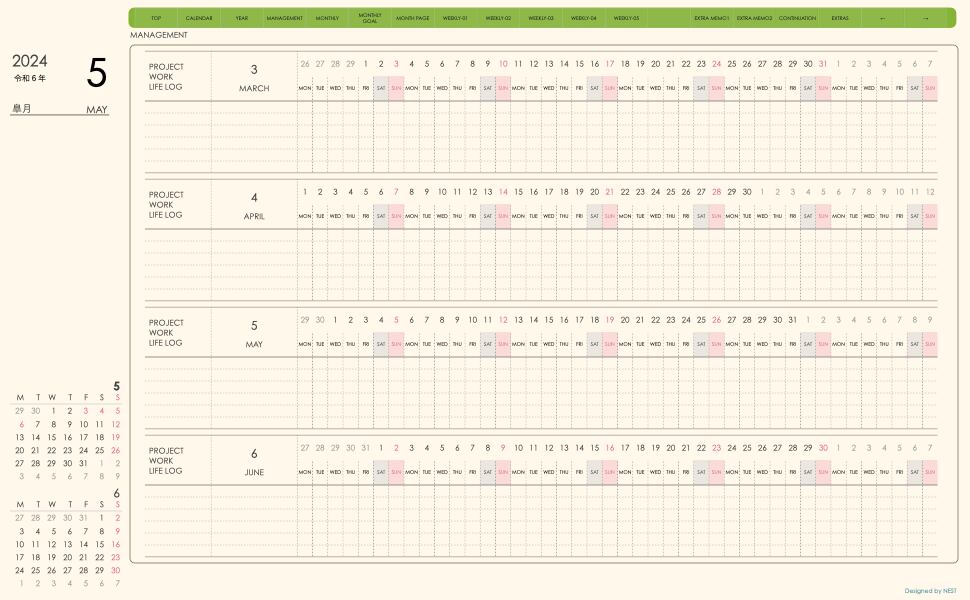
Task: Click date 15 in the MARCH row
Action: click(579, 64)
